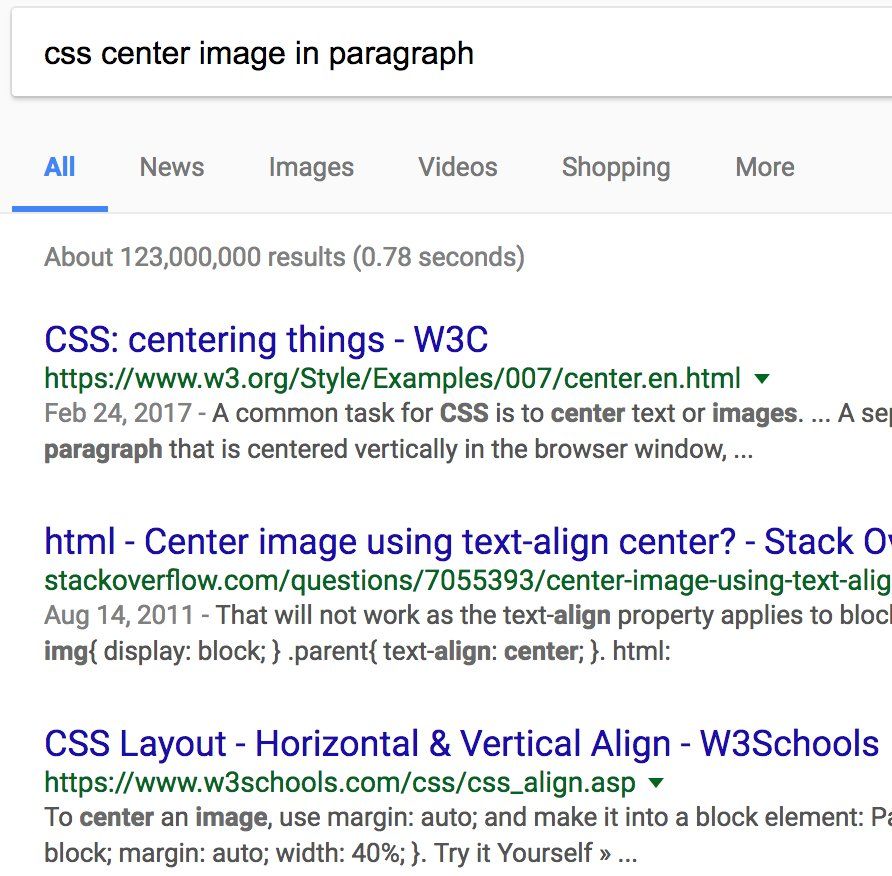Viewport: 892px width, 876px height.
Task: Expand the arrow next to the w3schools.com URL
Action: (656, 783)
